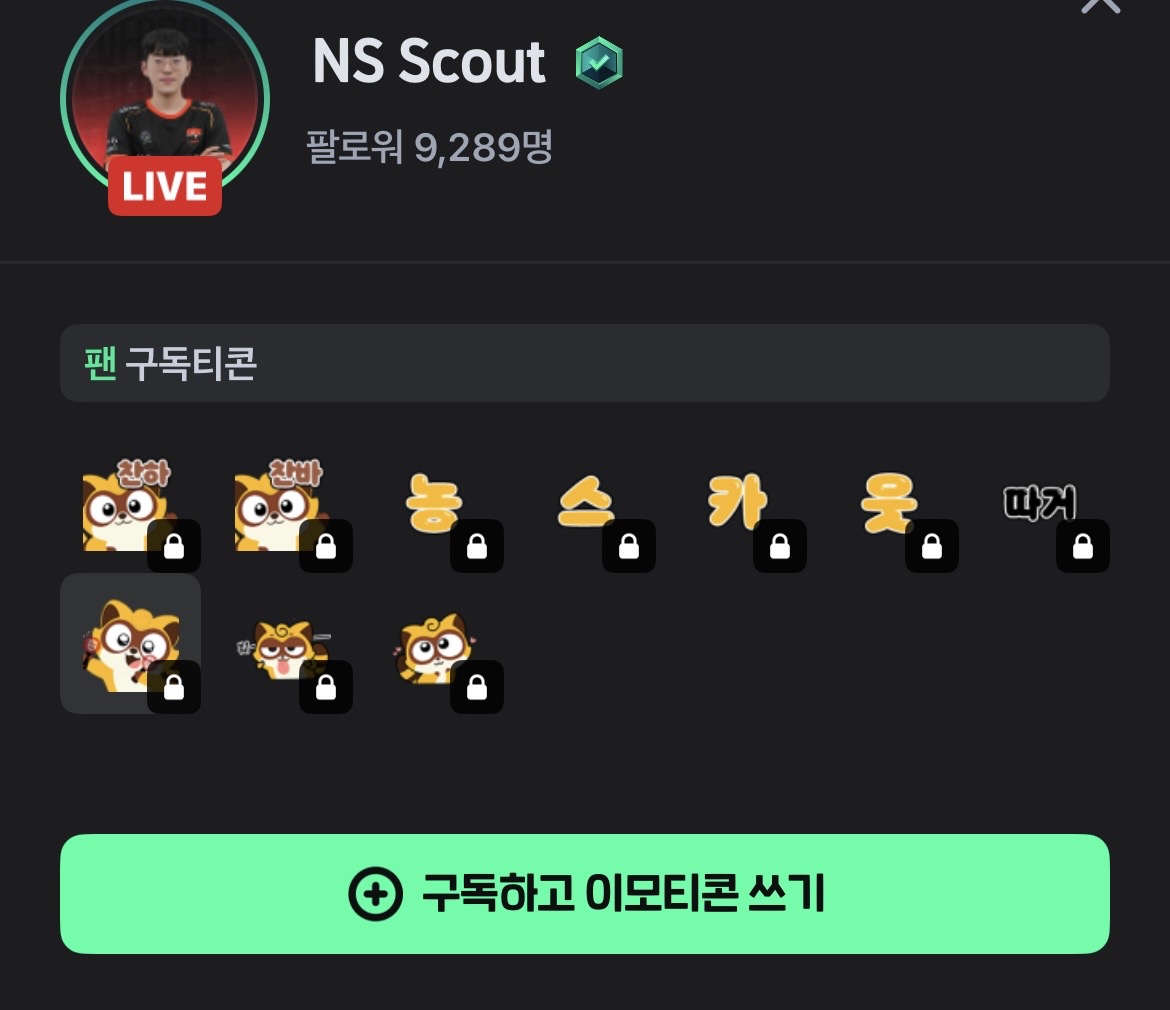The height and width of the screenshot is (1010, 1170).
Task: Click the 구독하고 이모티콘 쓰기 button
Action: click(x=585, y=894)
